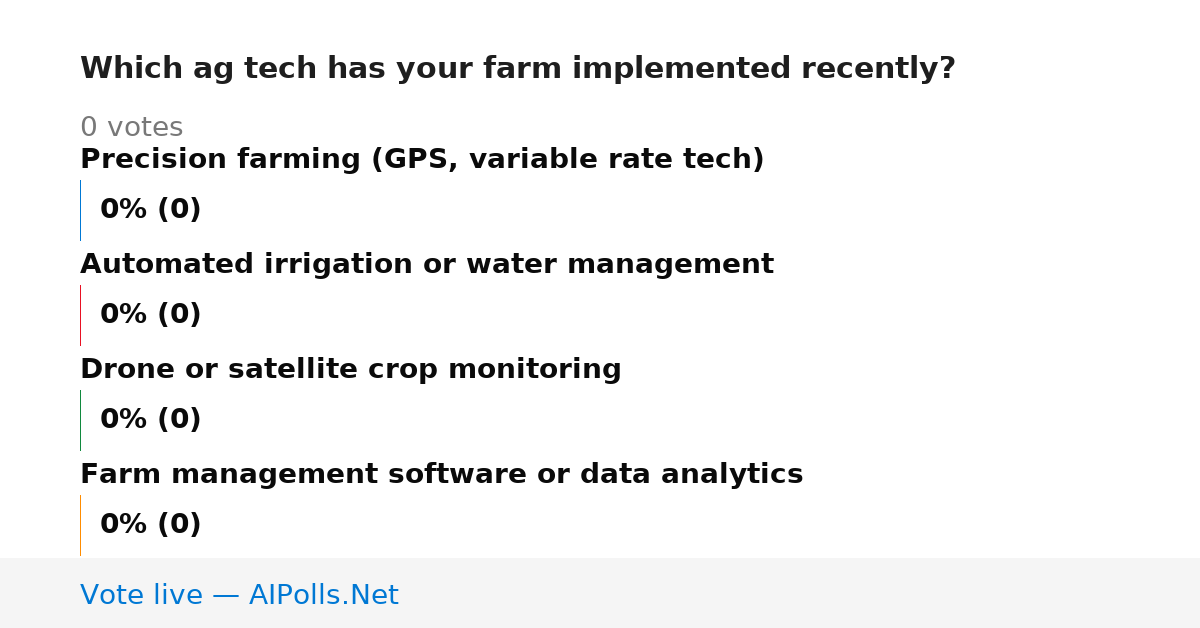Choose Farm management software or data analytics
1200x628 pixels.
pyautogui.click(x=441, y=475)
